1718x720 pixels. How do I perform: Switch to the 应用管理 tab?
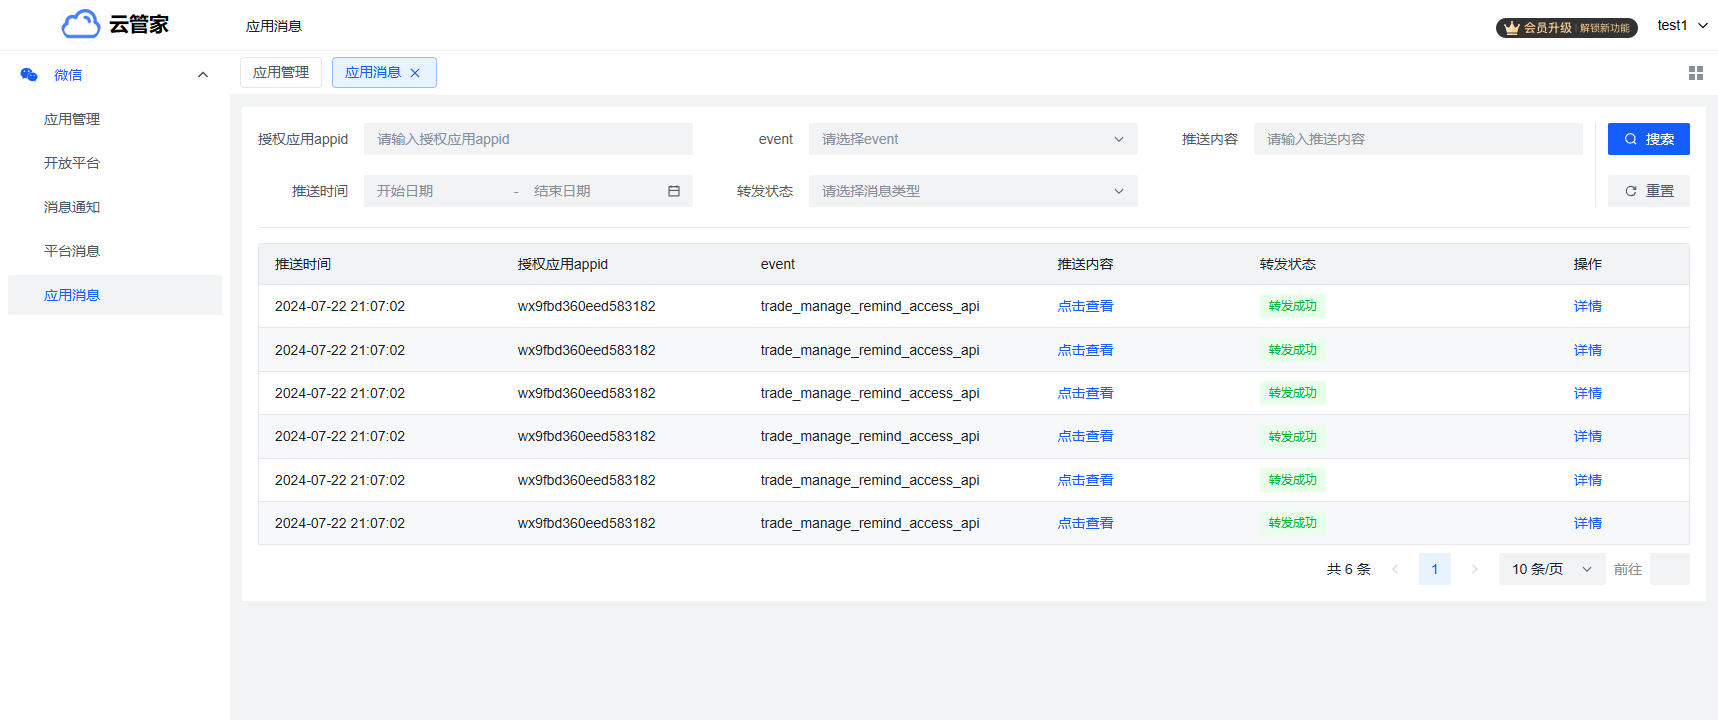281,72
